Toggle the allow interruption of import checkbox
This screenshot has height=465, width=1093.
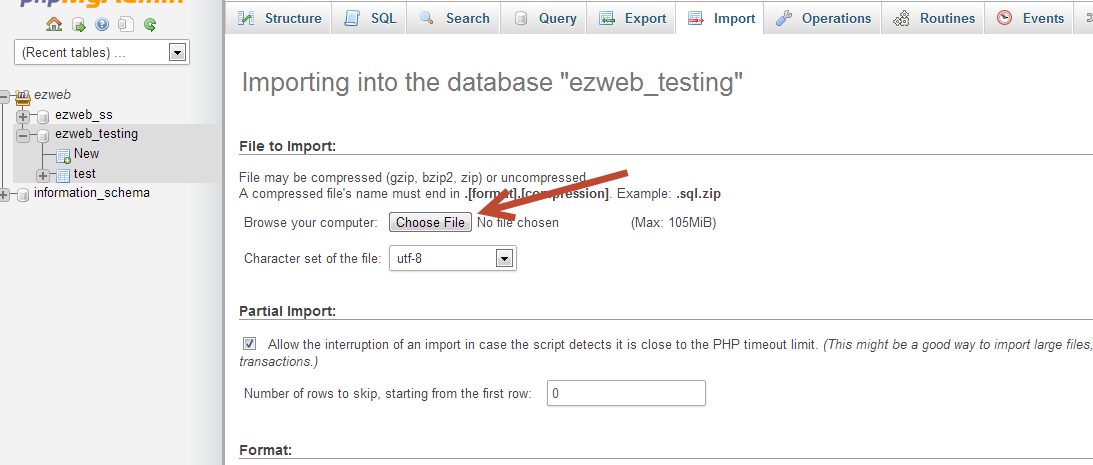pos(250,344)
